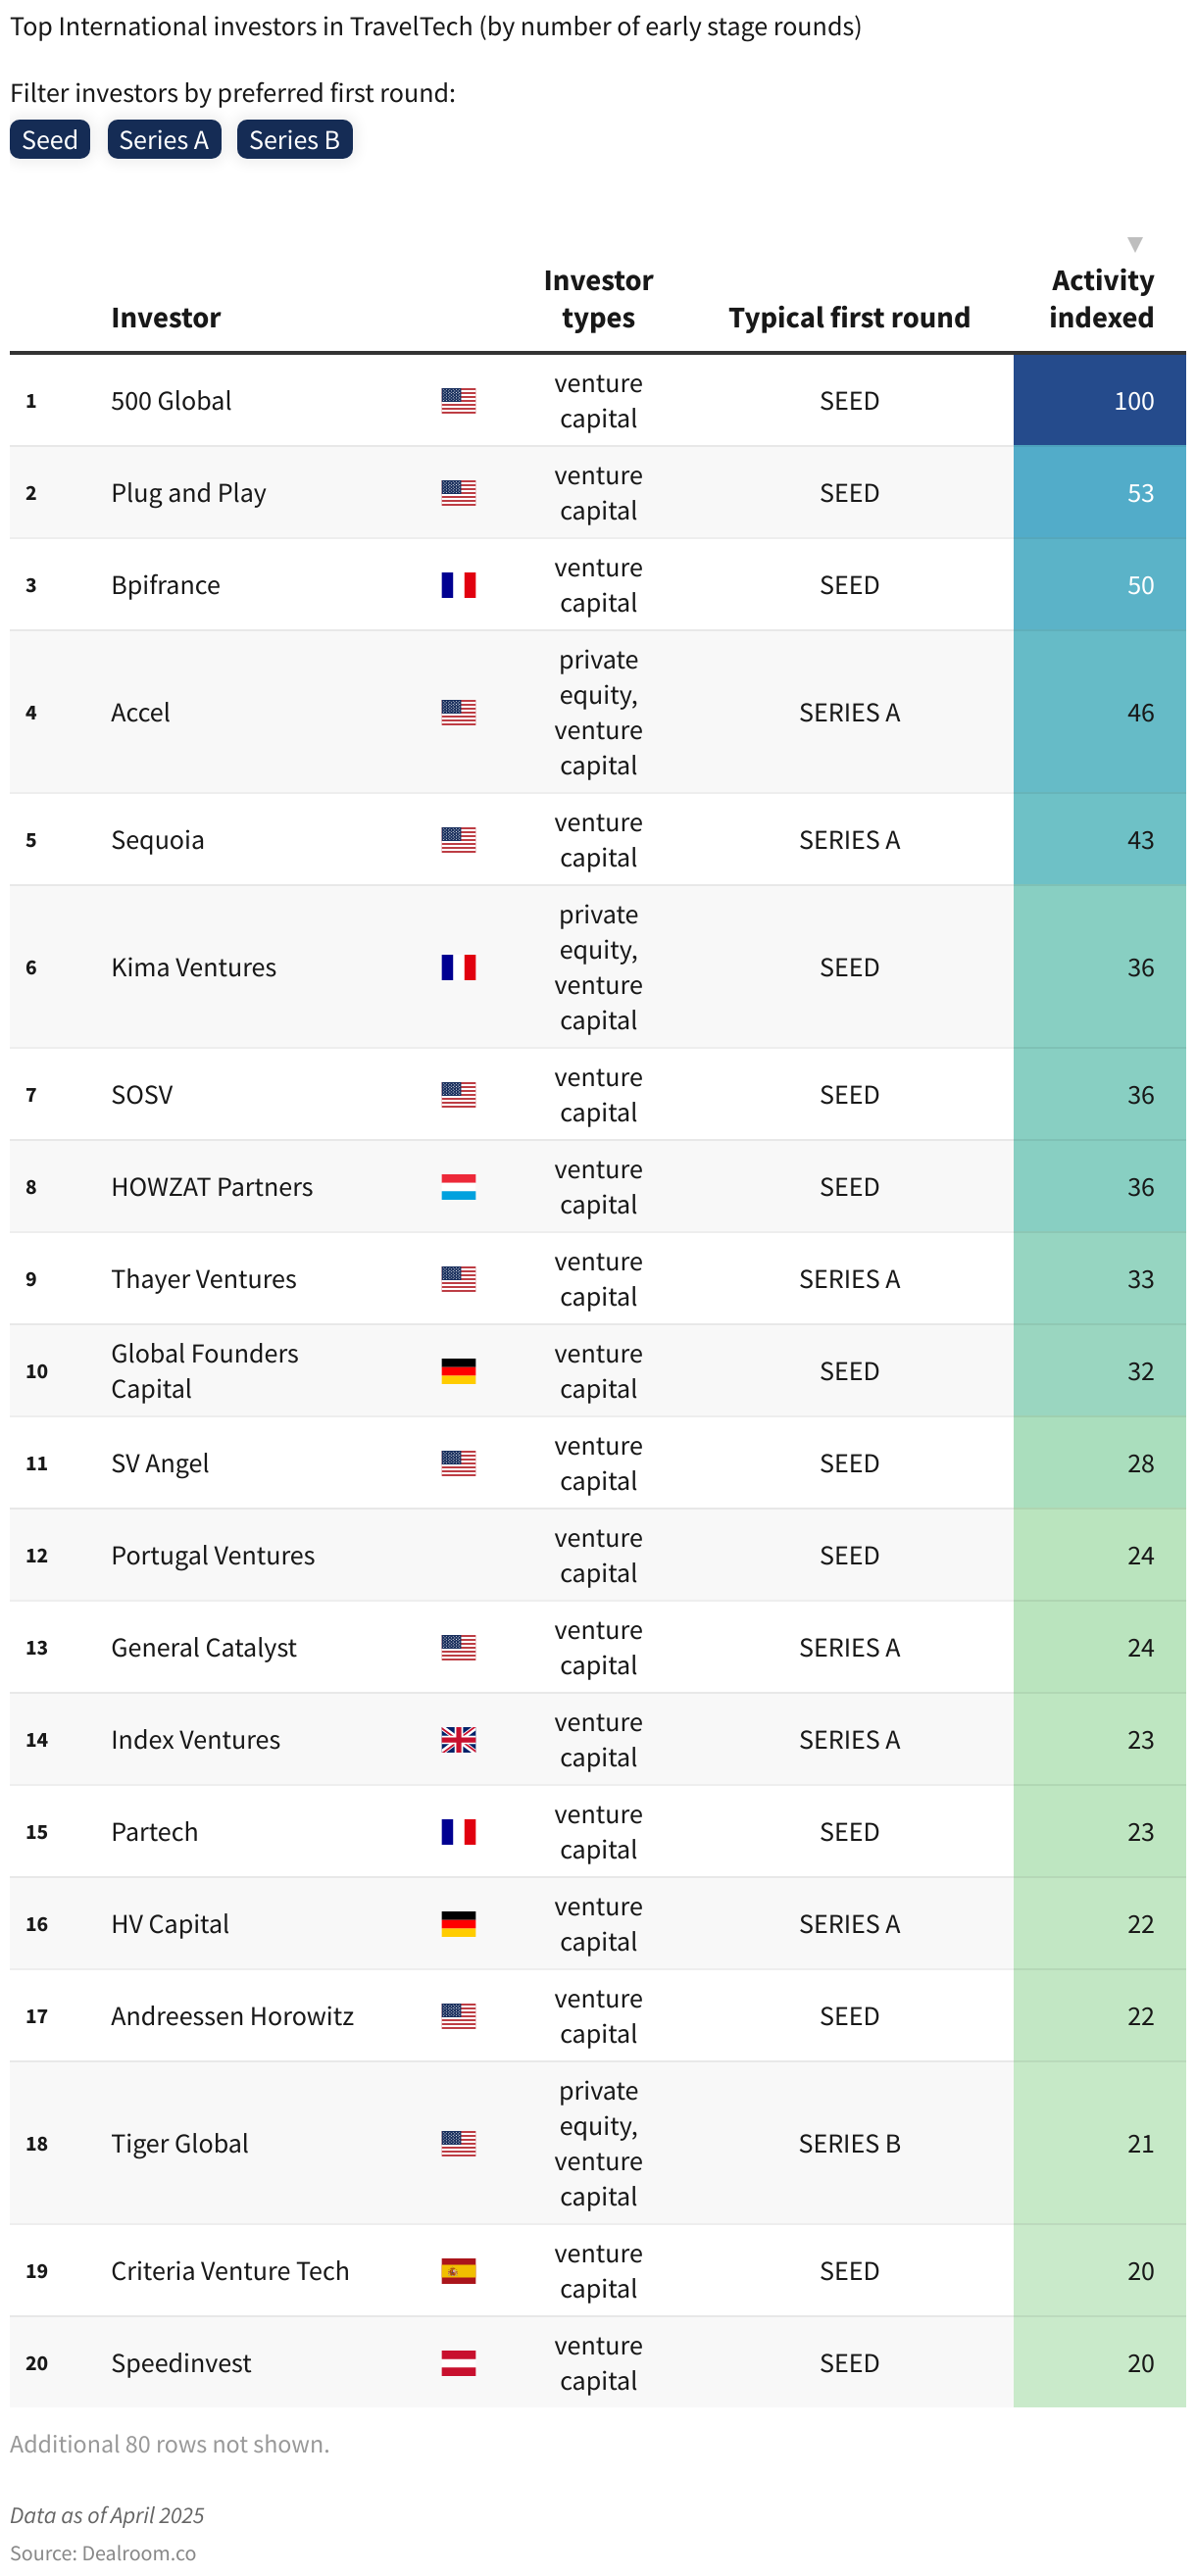Click the dark blue 100 activity cell
The width and height of the screenshot is (1196, 2576).
[1099, 401]
